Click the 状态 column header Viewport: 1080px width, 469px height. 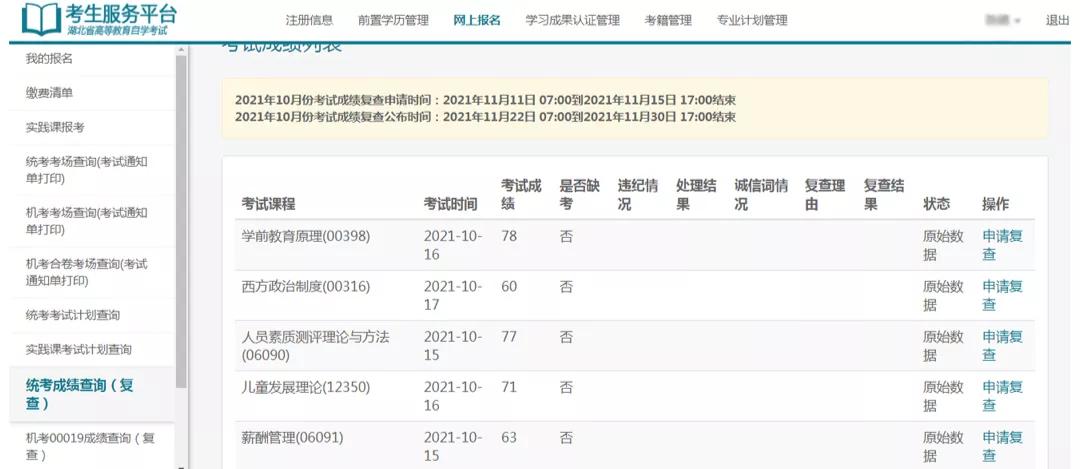tap(936, 204)
